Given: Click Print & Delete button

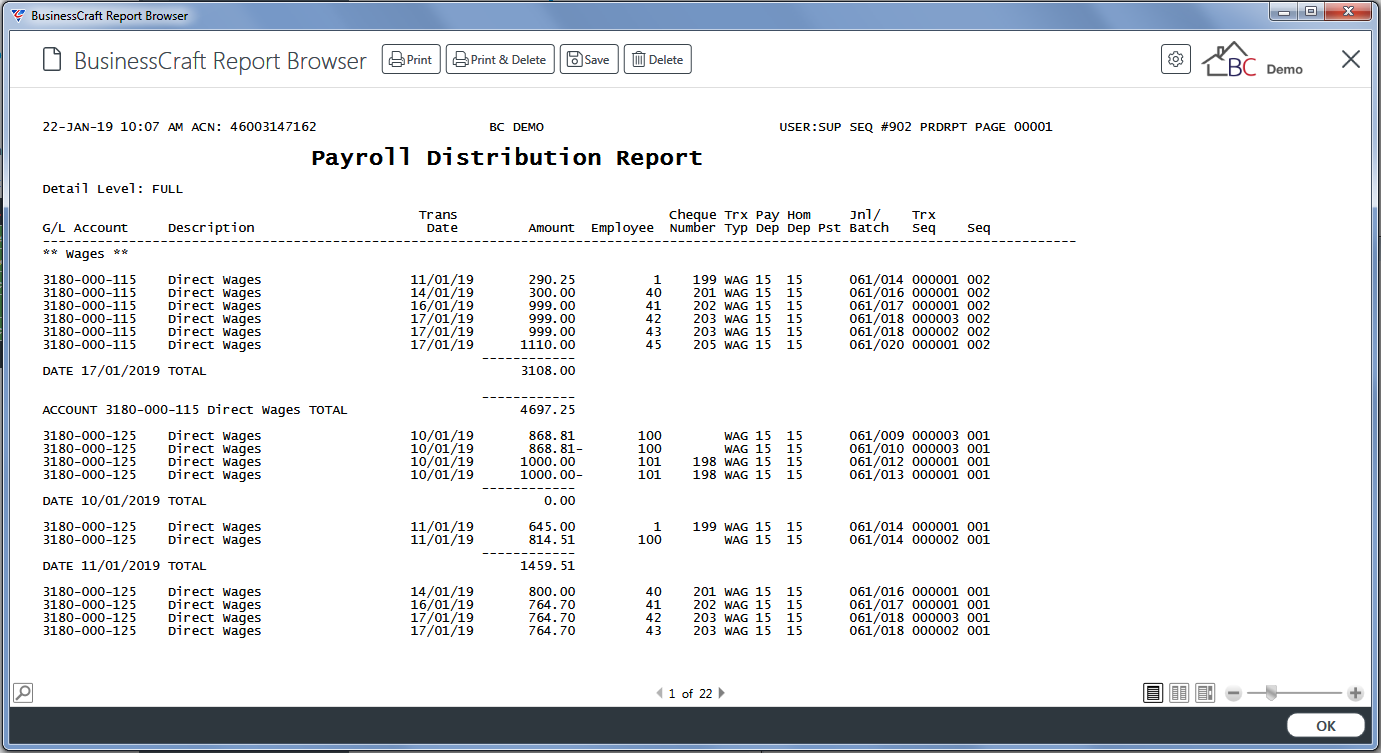Looking at the screenshot, I should pyautogui.click(x=500, y=60).
